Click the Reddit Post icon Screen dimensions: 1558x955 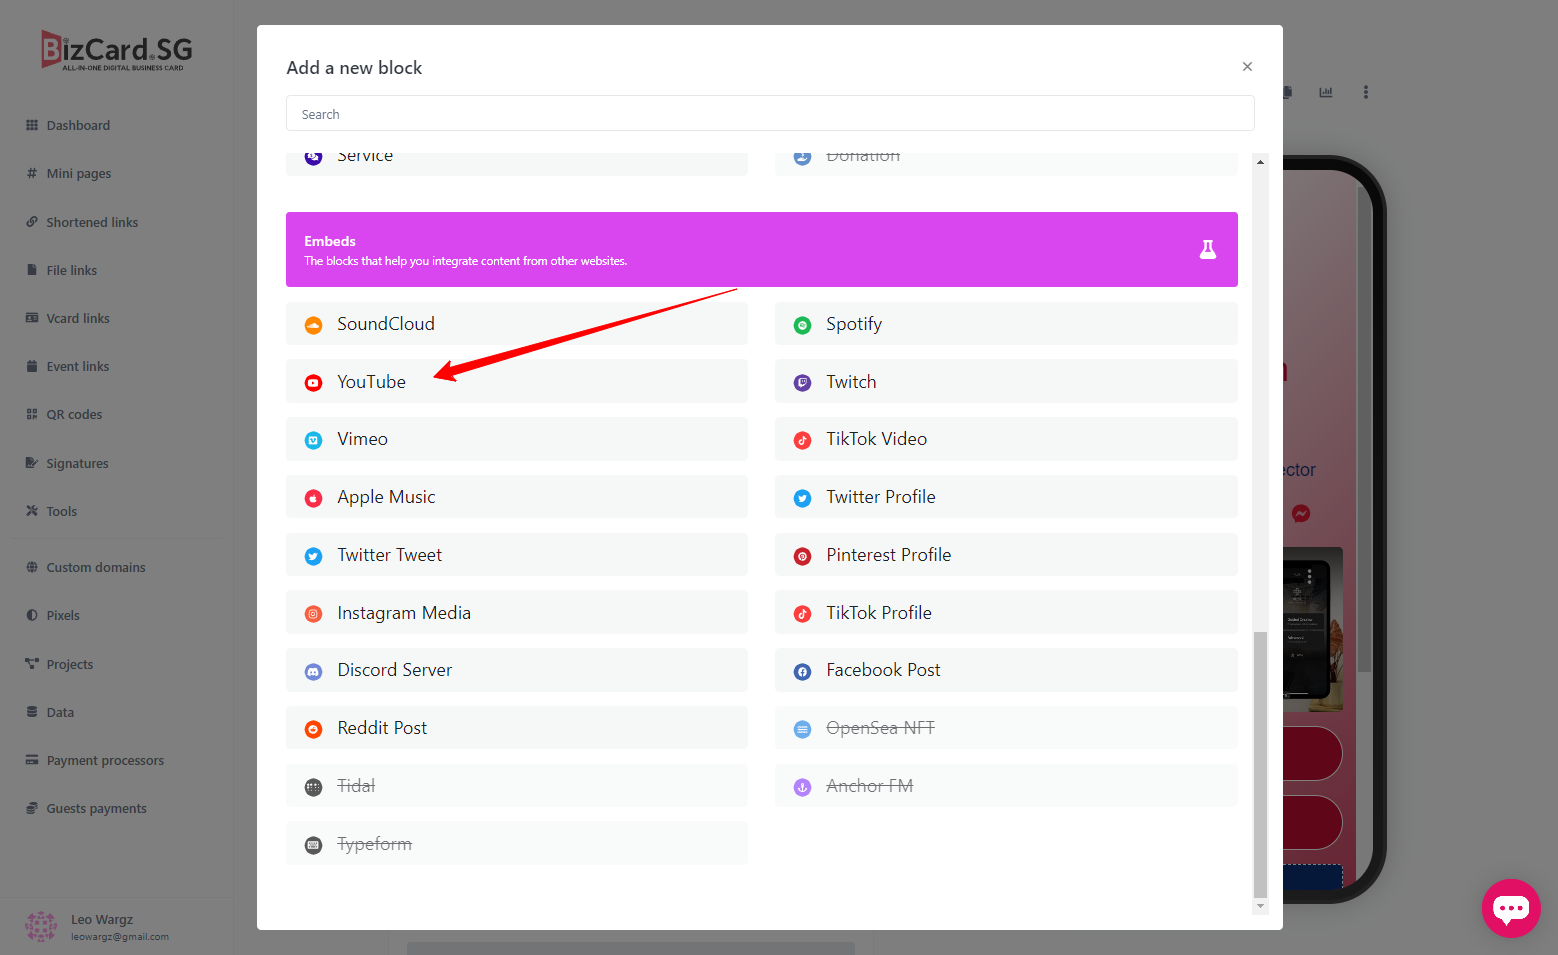[x=313, y=729]
